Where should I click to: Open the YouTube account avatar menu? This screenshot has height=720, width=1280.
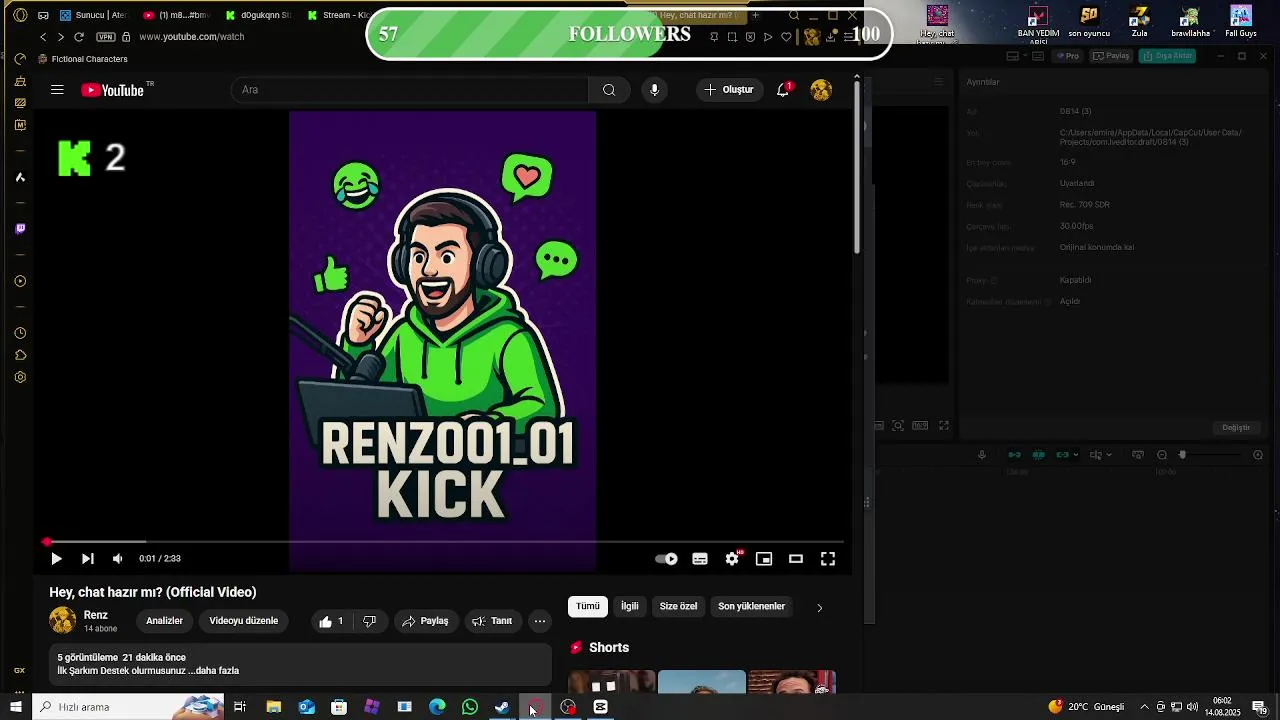coord(821,90)
